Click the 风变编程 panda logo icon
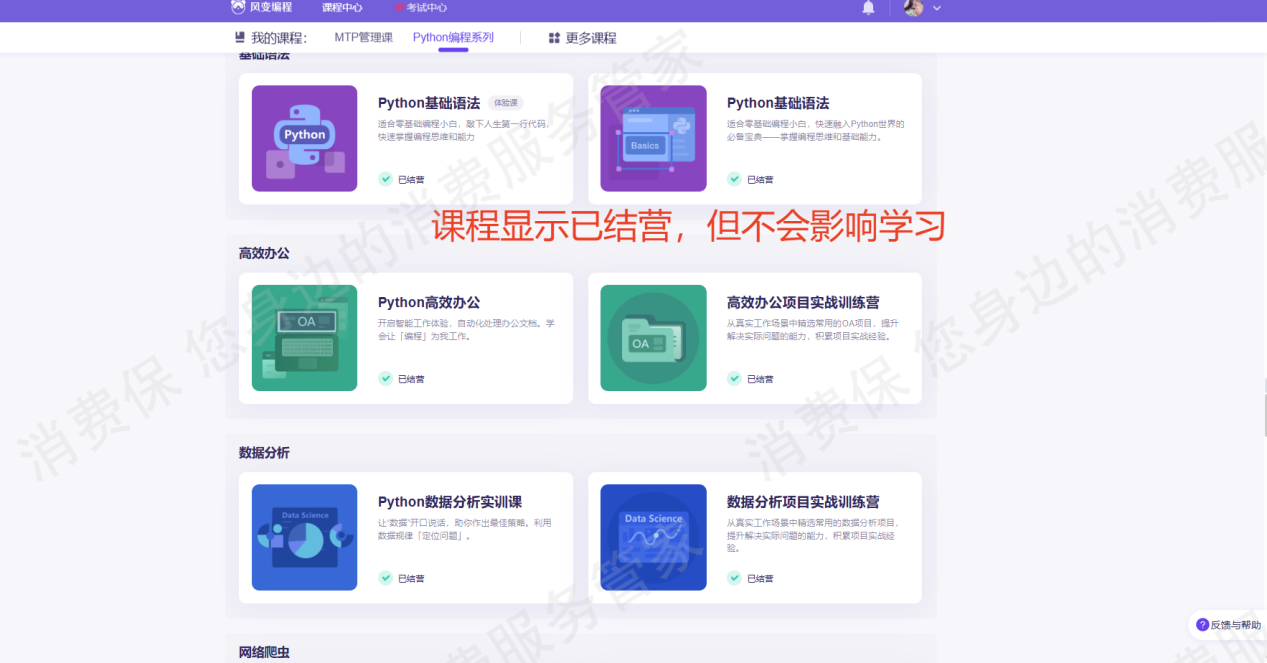This screenshot has width=1267, height=663. tap(238, 8)
